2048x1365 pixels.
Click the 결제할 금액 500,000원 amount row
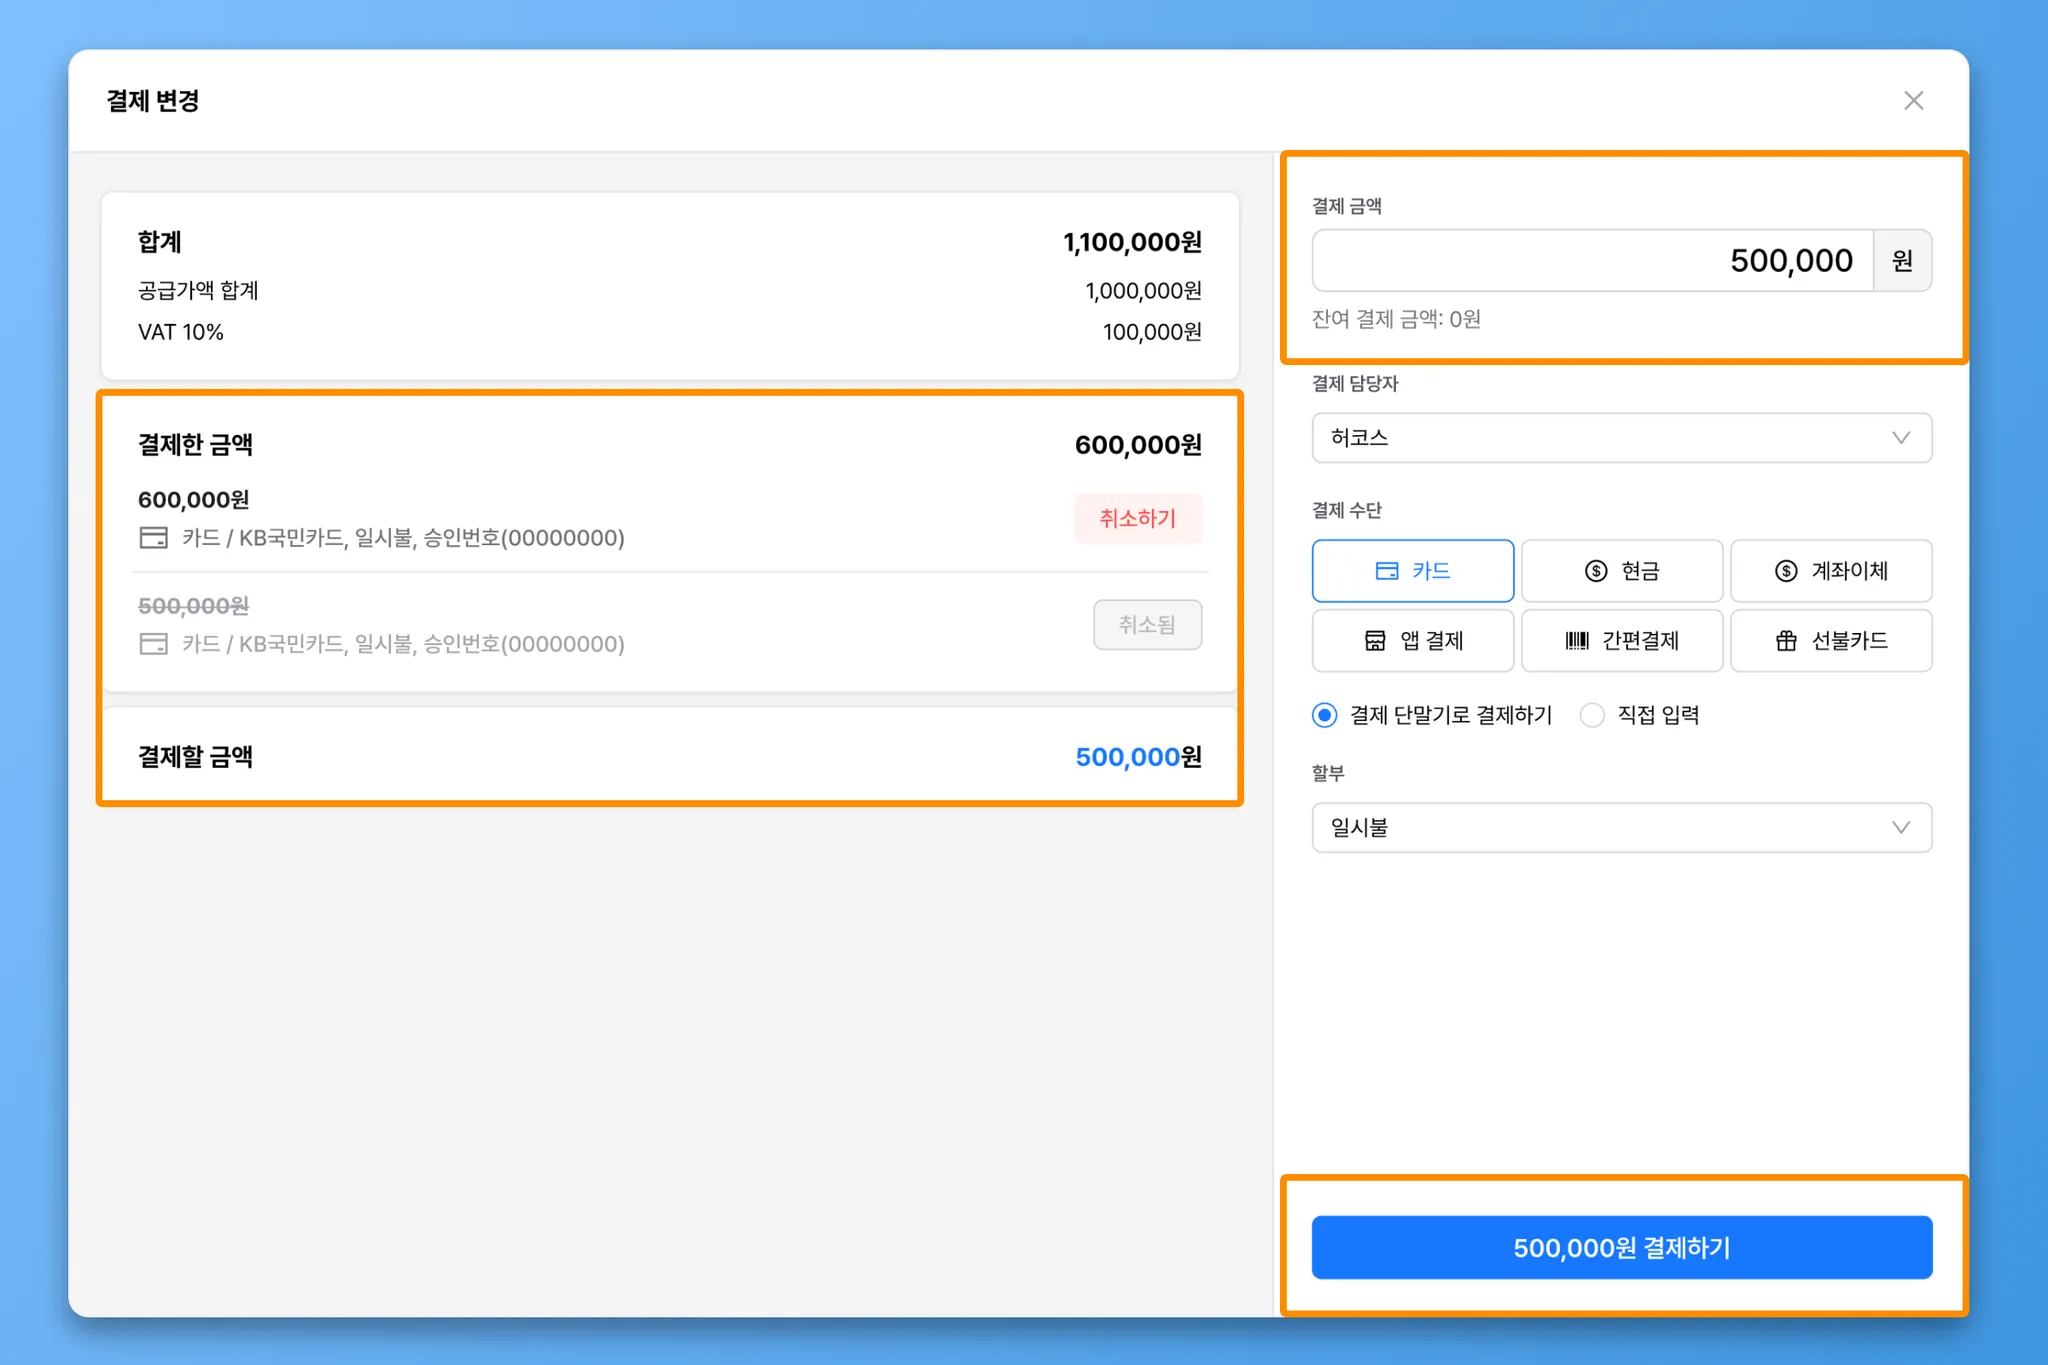(669, 757)
